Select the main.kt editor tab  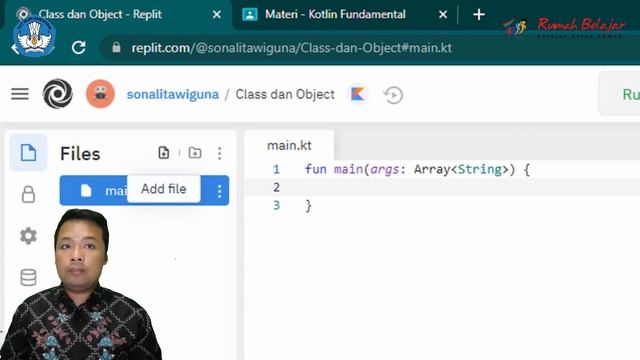pos(289,145)
